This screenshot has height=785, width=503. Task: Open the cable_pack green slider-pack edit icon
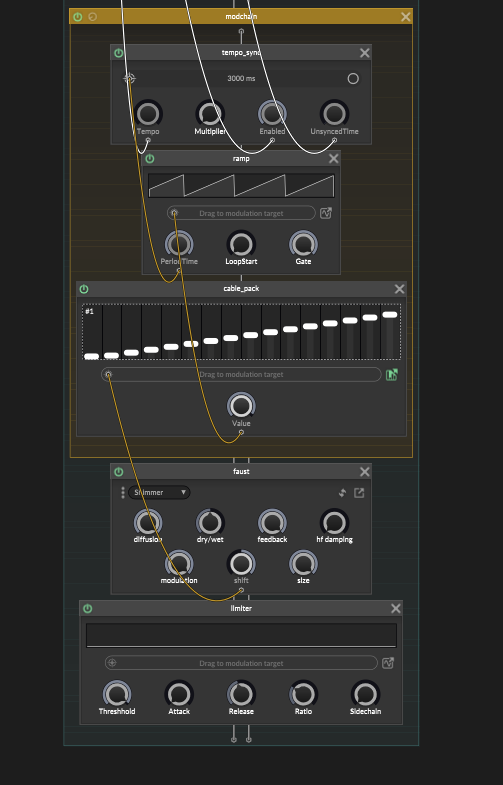pyautogui.click(x=392, y=374)
